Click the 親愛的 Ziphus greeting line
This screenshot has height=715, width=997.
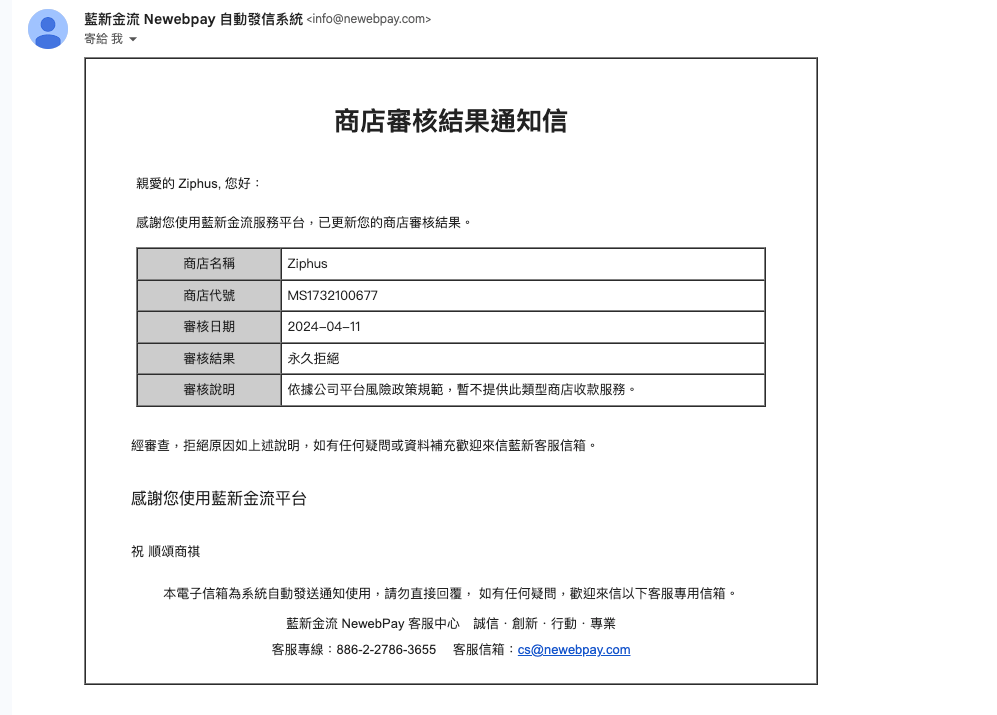(x=198, y=183)
